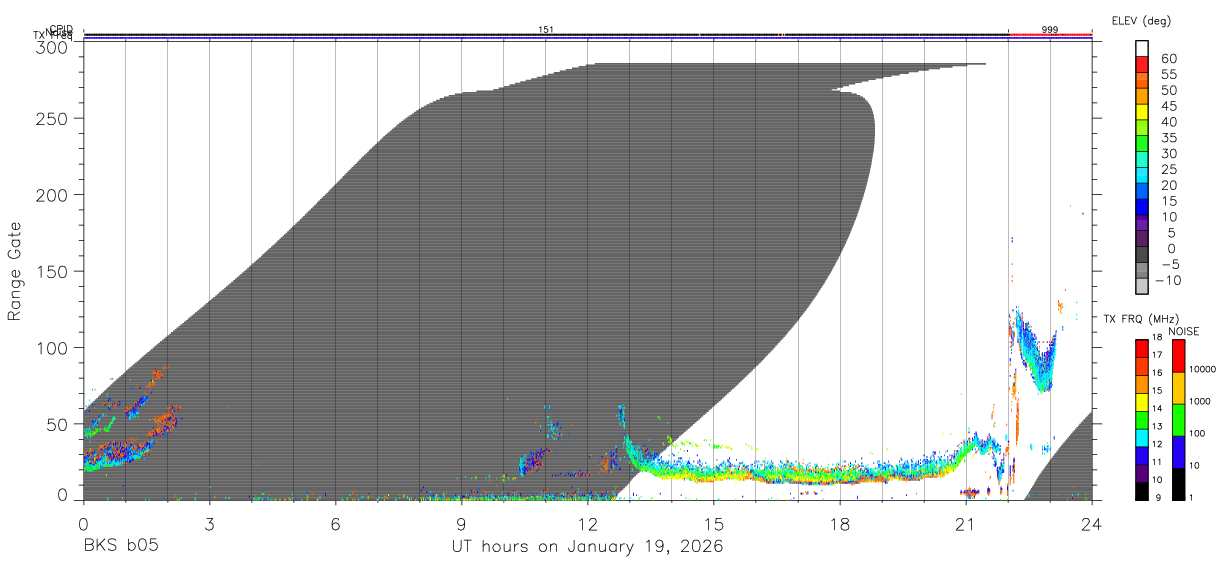Click the red TX FRQ swatch between 18 and 17
This screenshot has height=567, width=1228.
tap(1141, 347)
